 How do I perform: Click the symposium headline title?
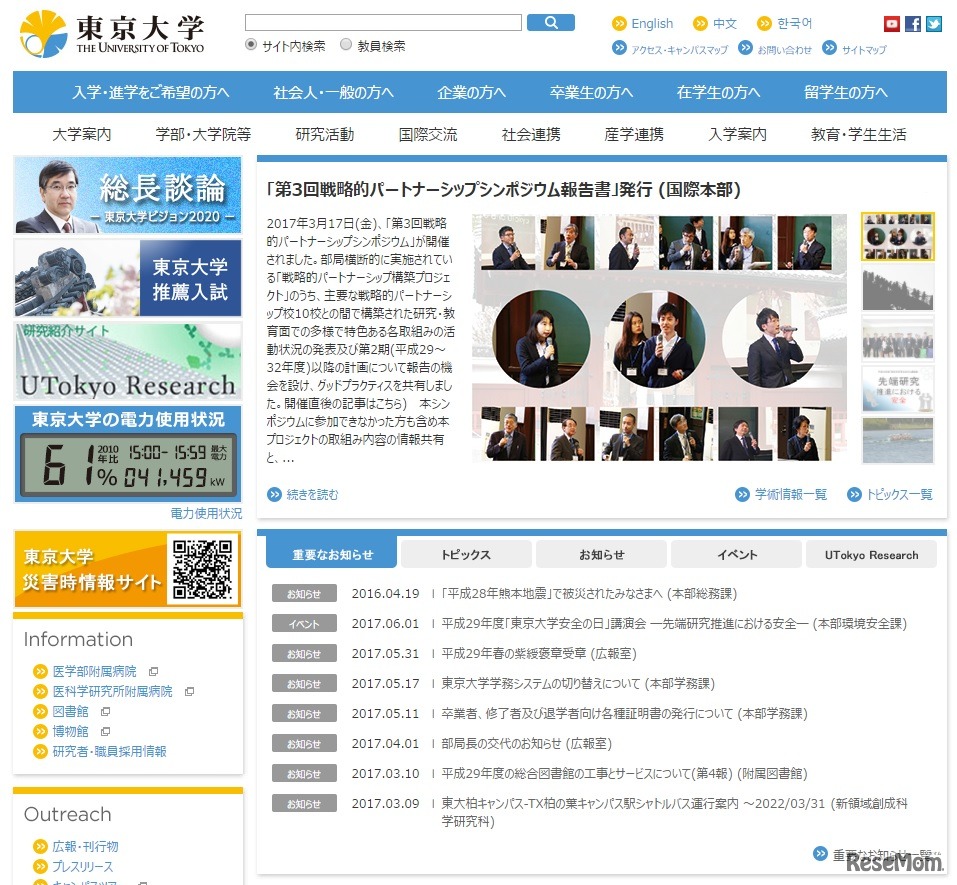click(x=503, y=189)
